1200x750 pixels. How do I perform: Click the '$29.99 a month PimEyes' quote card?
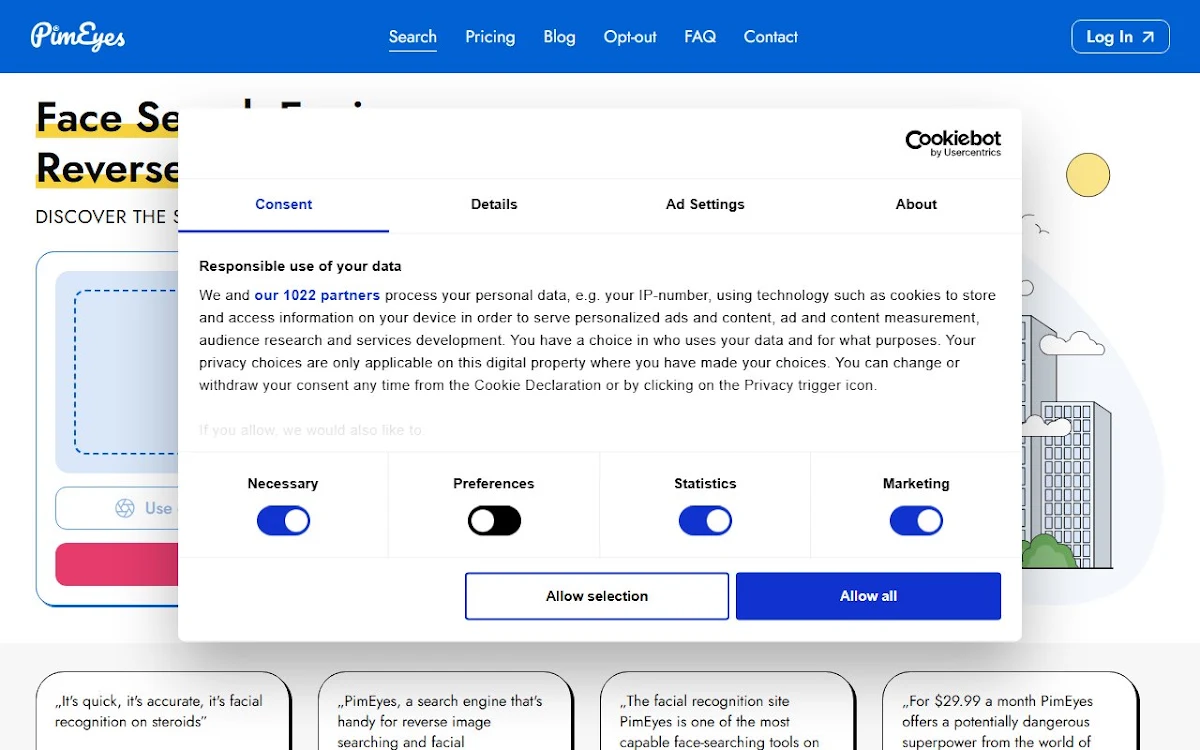coord(1010,711)
